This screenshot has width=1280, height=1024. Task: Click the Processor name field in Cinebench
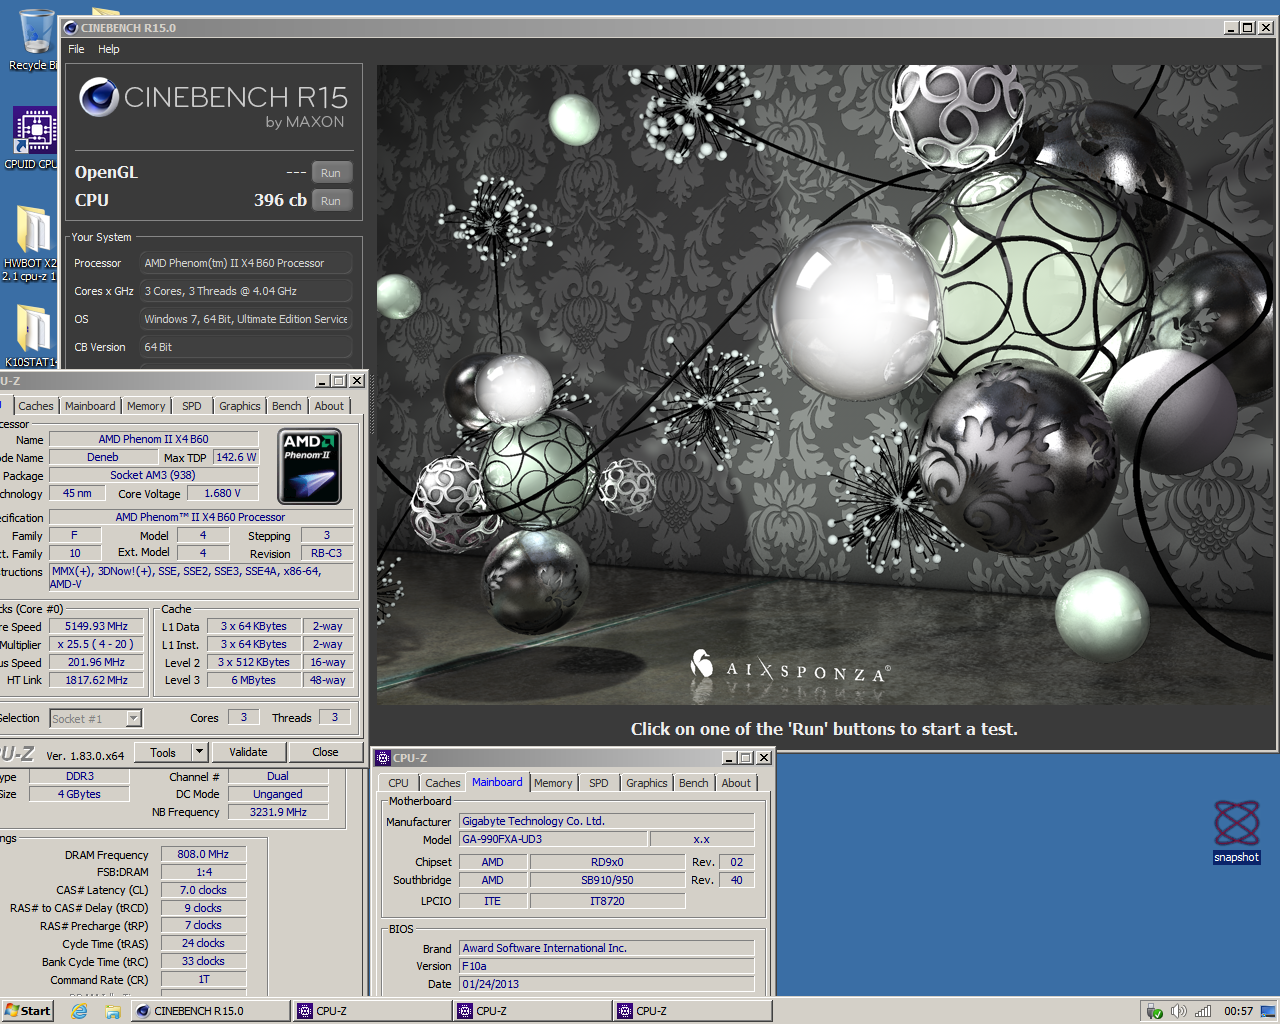(x=246, y=263)
